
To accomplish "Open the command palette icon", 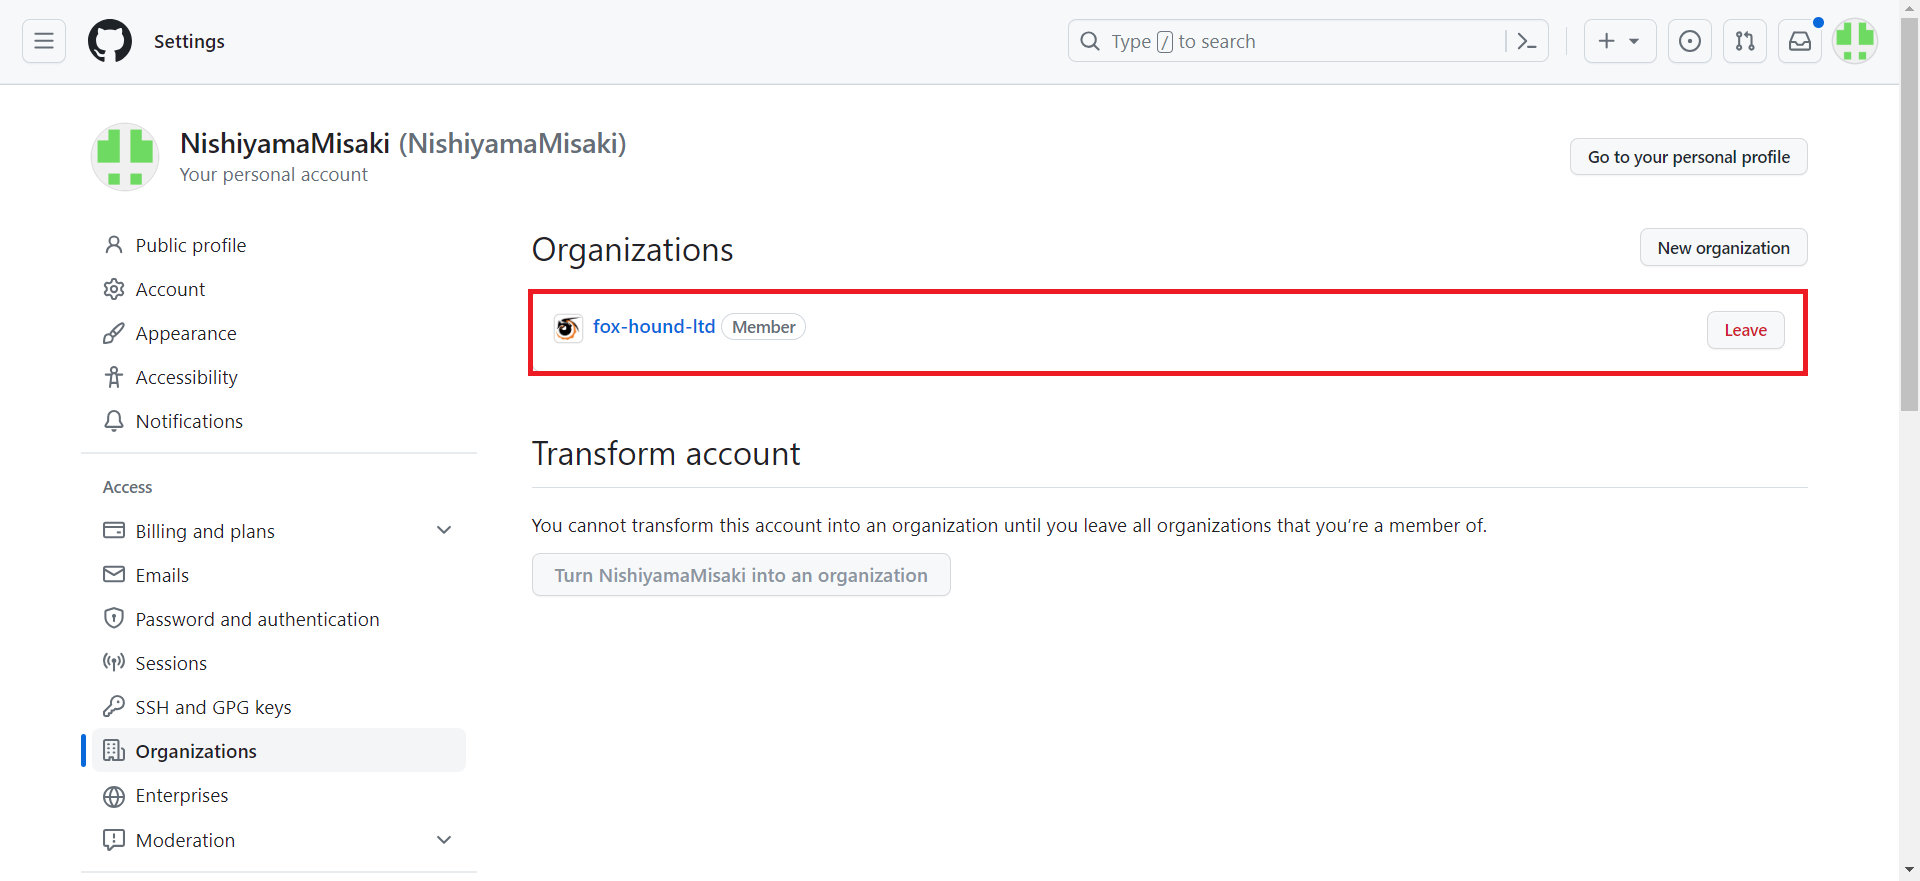I will point(1527,41).
